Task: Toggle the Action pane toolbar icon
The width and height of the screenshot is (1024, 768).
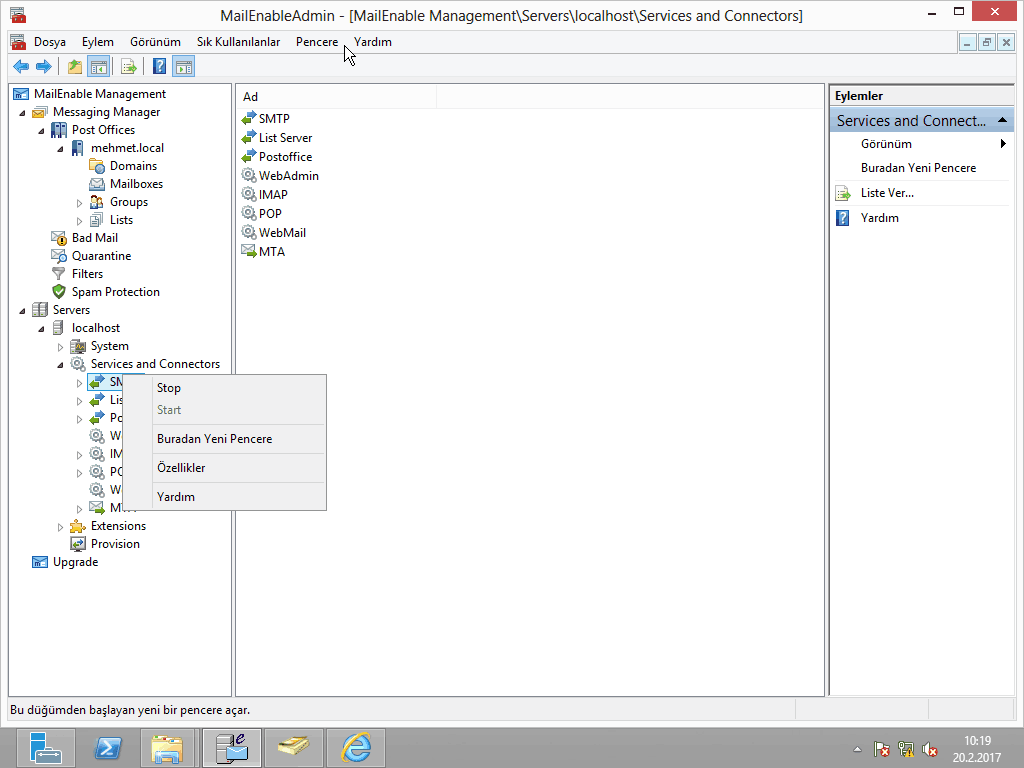Action: point(184,66)
